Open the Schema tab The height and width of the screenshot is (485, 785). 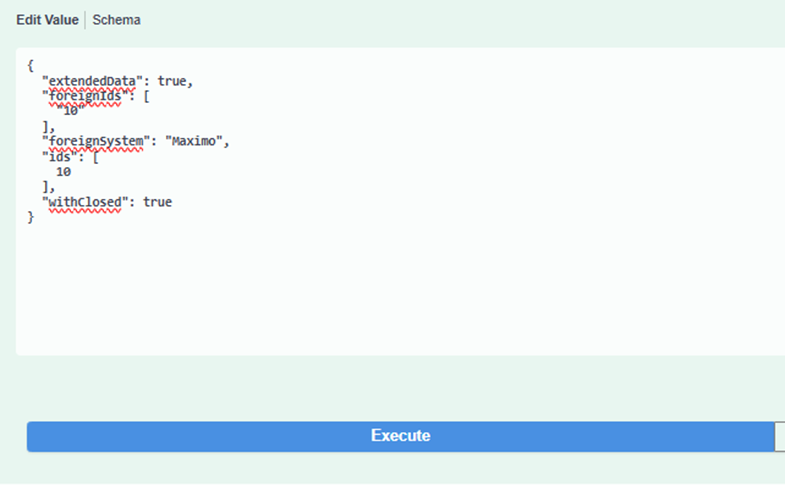pyautogui.click(x=116, y=20)
